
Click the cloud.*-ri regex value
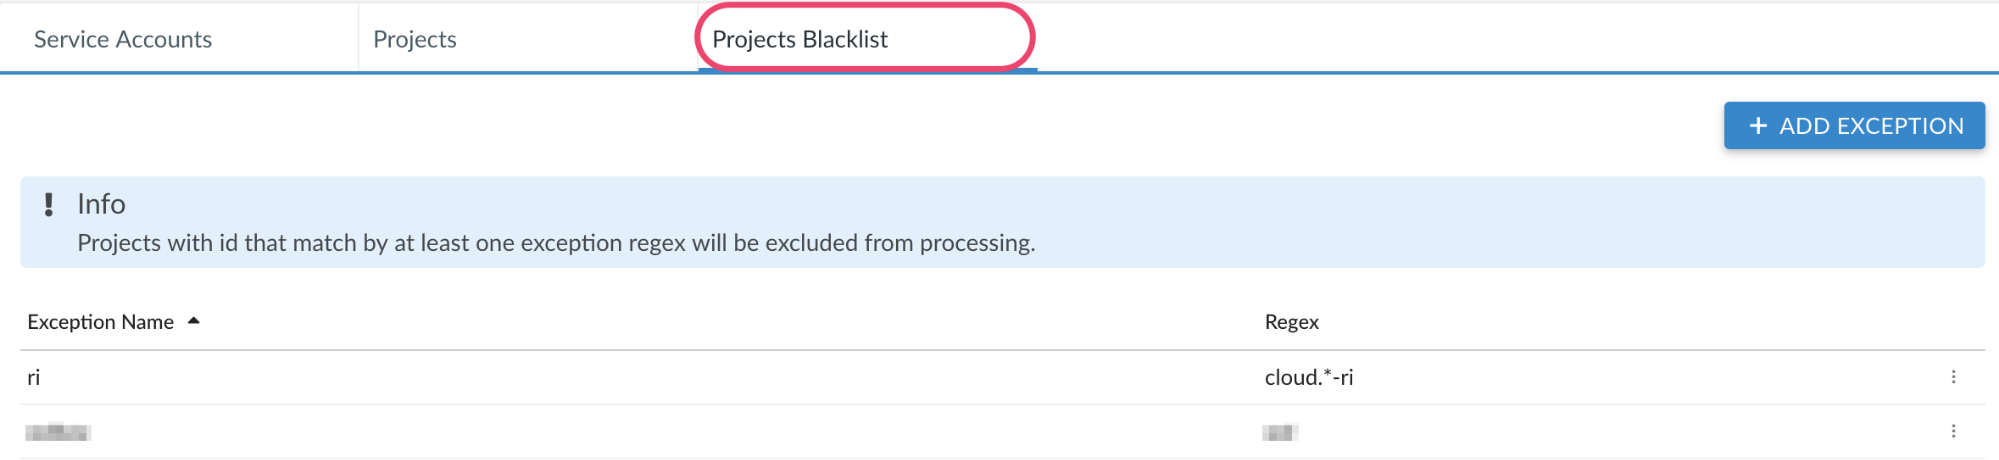click(x=1308, y=377)
